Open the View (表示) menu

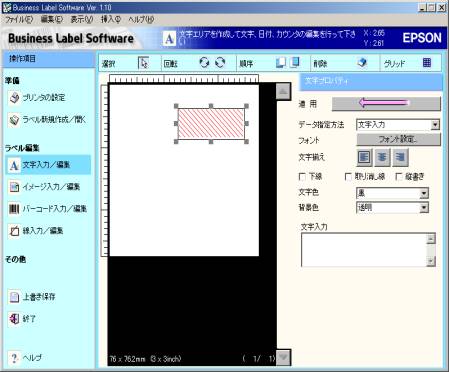click(x=82, y=20)
